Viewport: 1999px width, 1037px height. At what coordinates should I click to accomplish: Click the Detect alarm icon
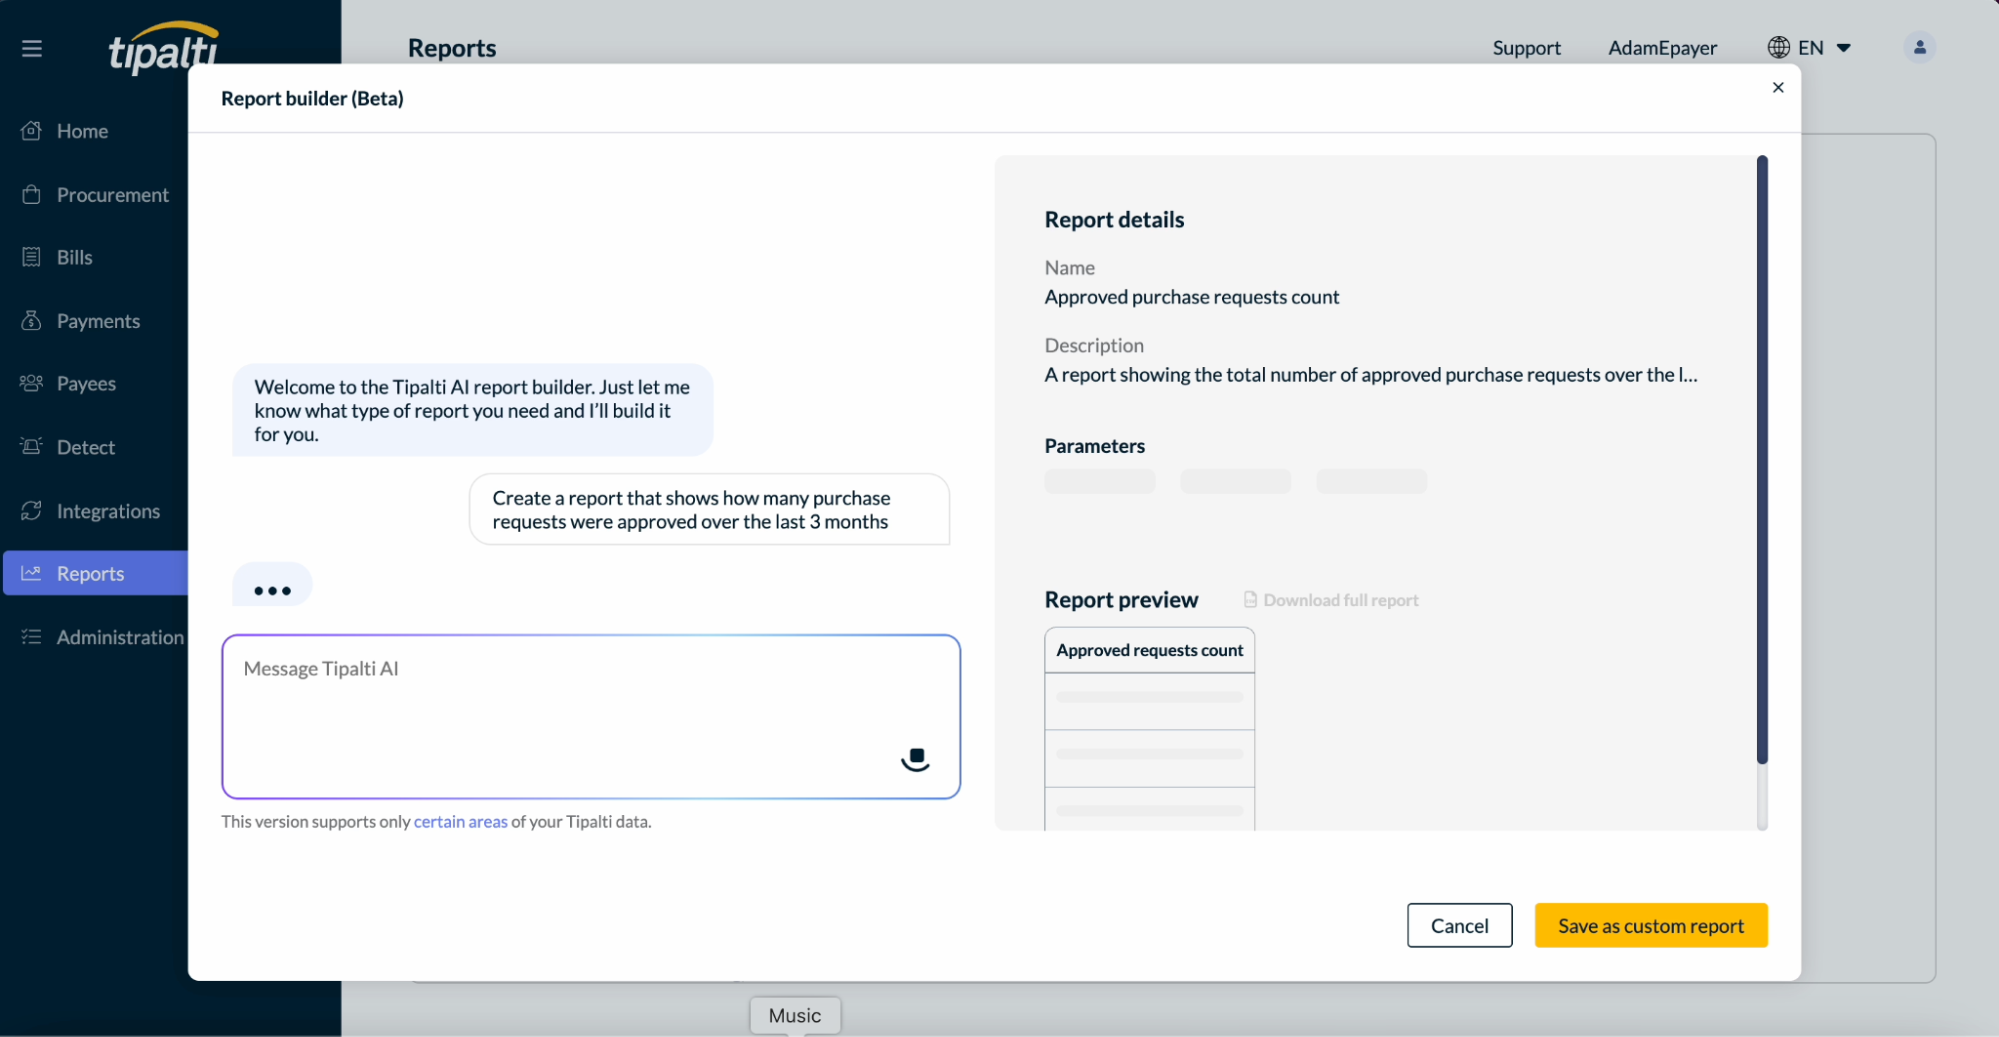coord(32,446)
